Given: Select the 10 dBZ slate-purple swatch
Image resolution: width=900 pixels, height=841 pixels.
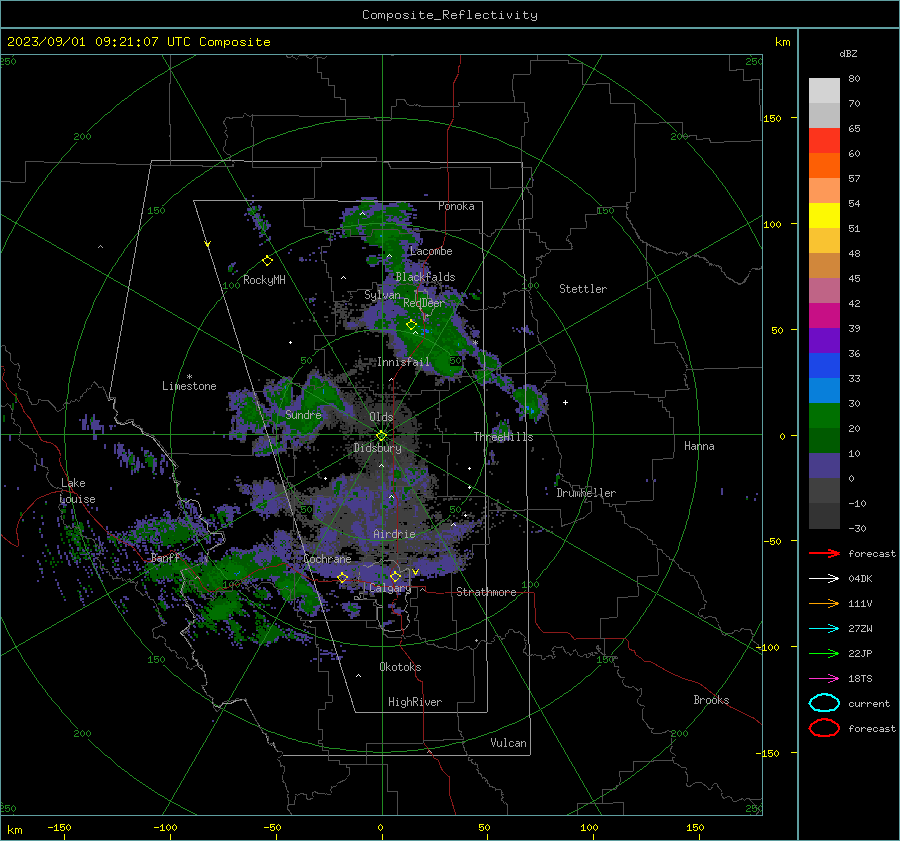Looking at the screenshot, I should tap(824, 465).
